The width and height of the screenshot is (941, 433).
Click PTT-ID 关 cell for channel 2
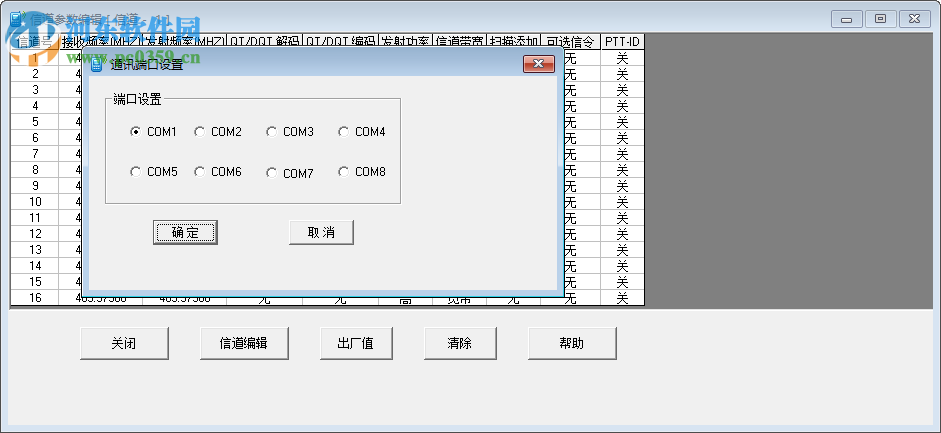click(622, 74)
